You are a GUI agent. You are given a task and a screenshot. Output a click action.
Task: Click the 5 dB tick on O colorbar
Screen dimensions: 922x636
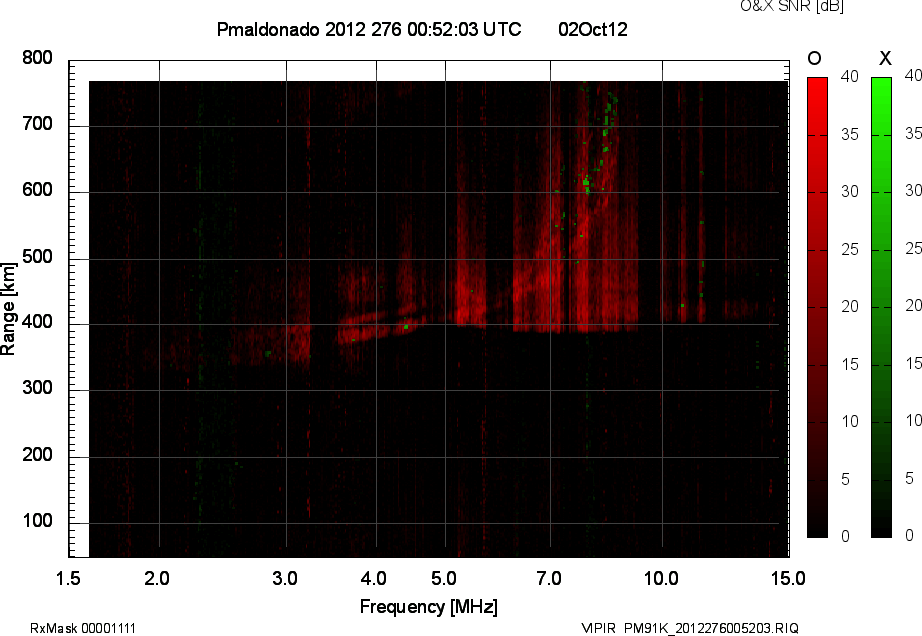[846, 480]
